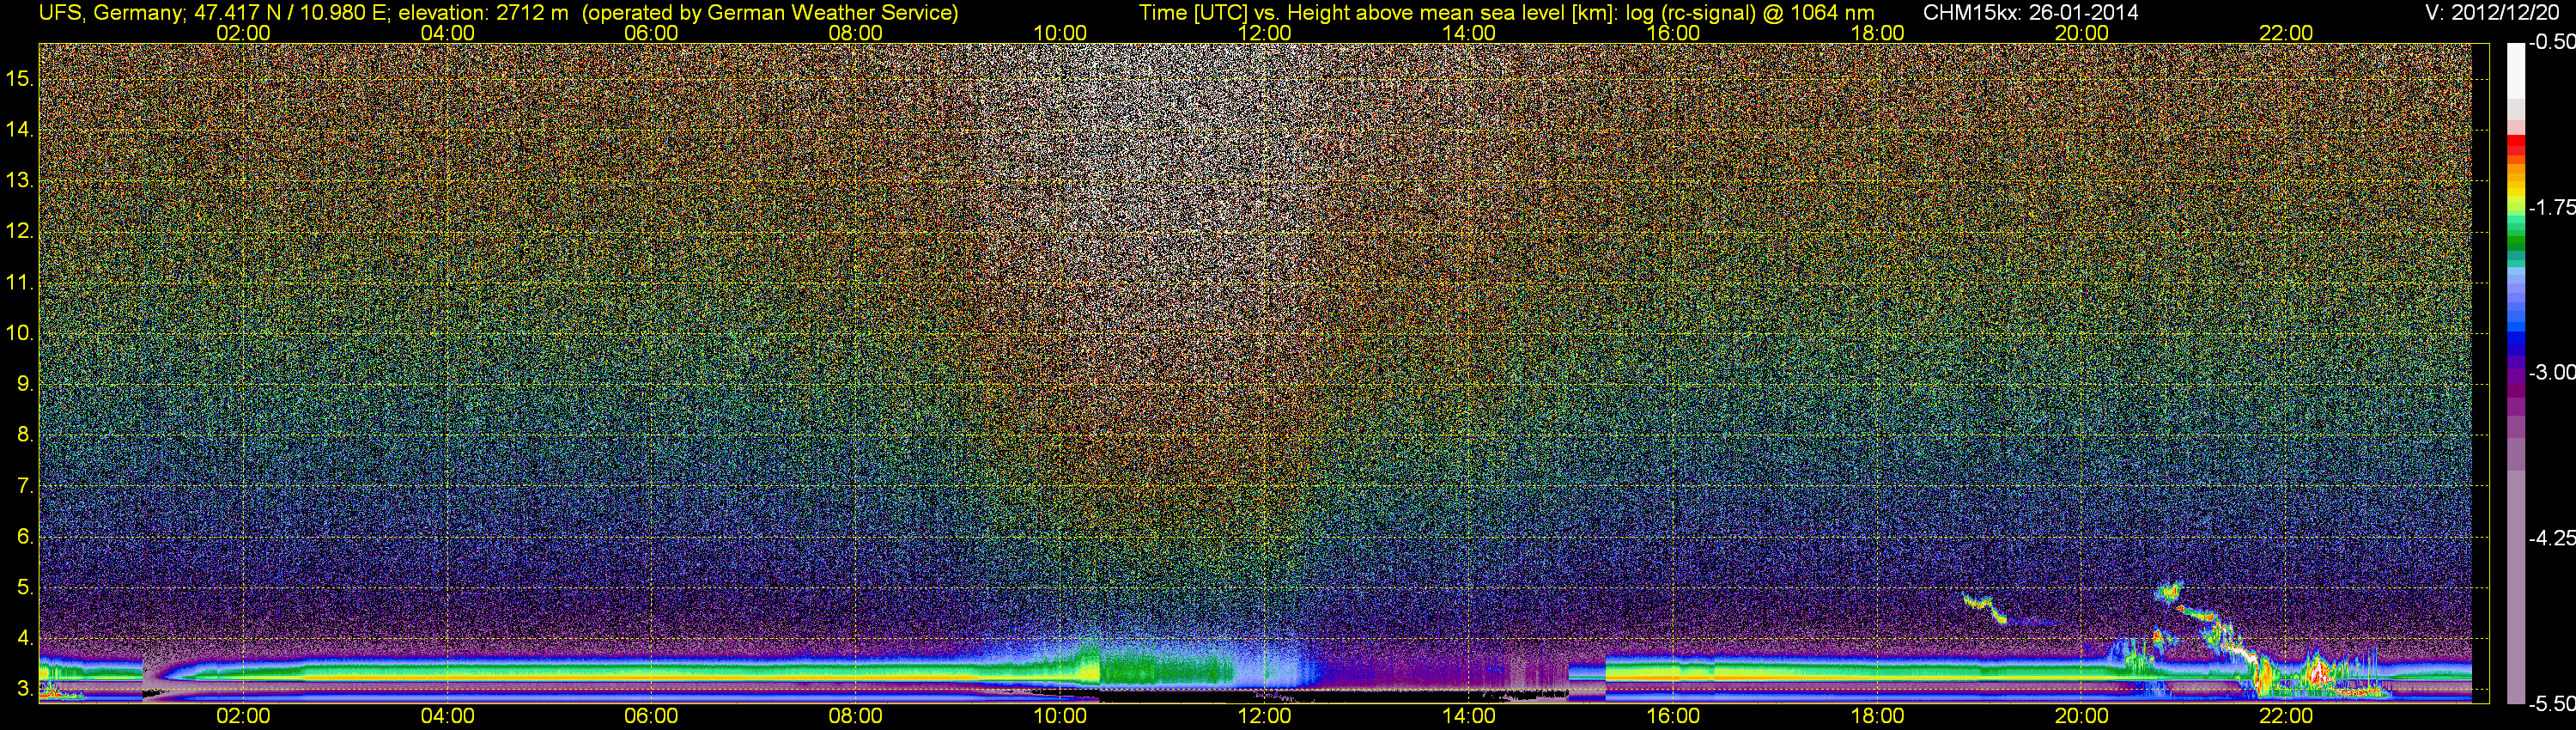Viewport: 2576px width, 730px height.
Task: Click the 02:00 label on the top time axis
Action: click(243, 33)
